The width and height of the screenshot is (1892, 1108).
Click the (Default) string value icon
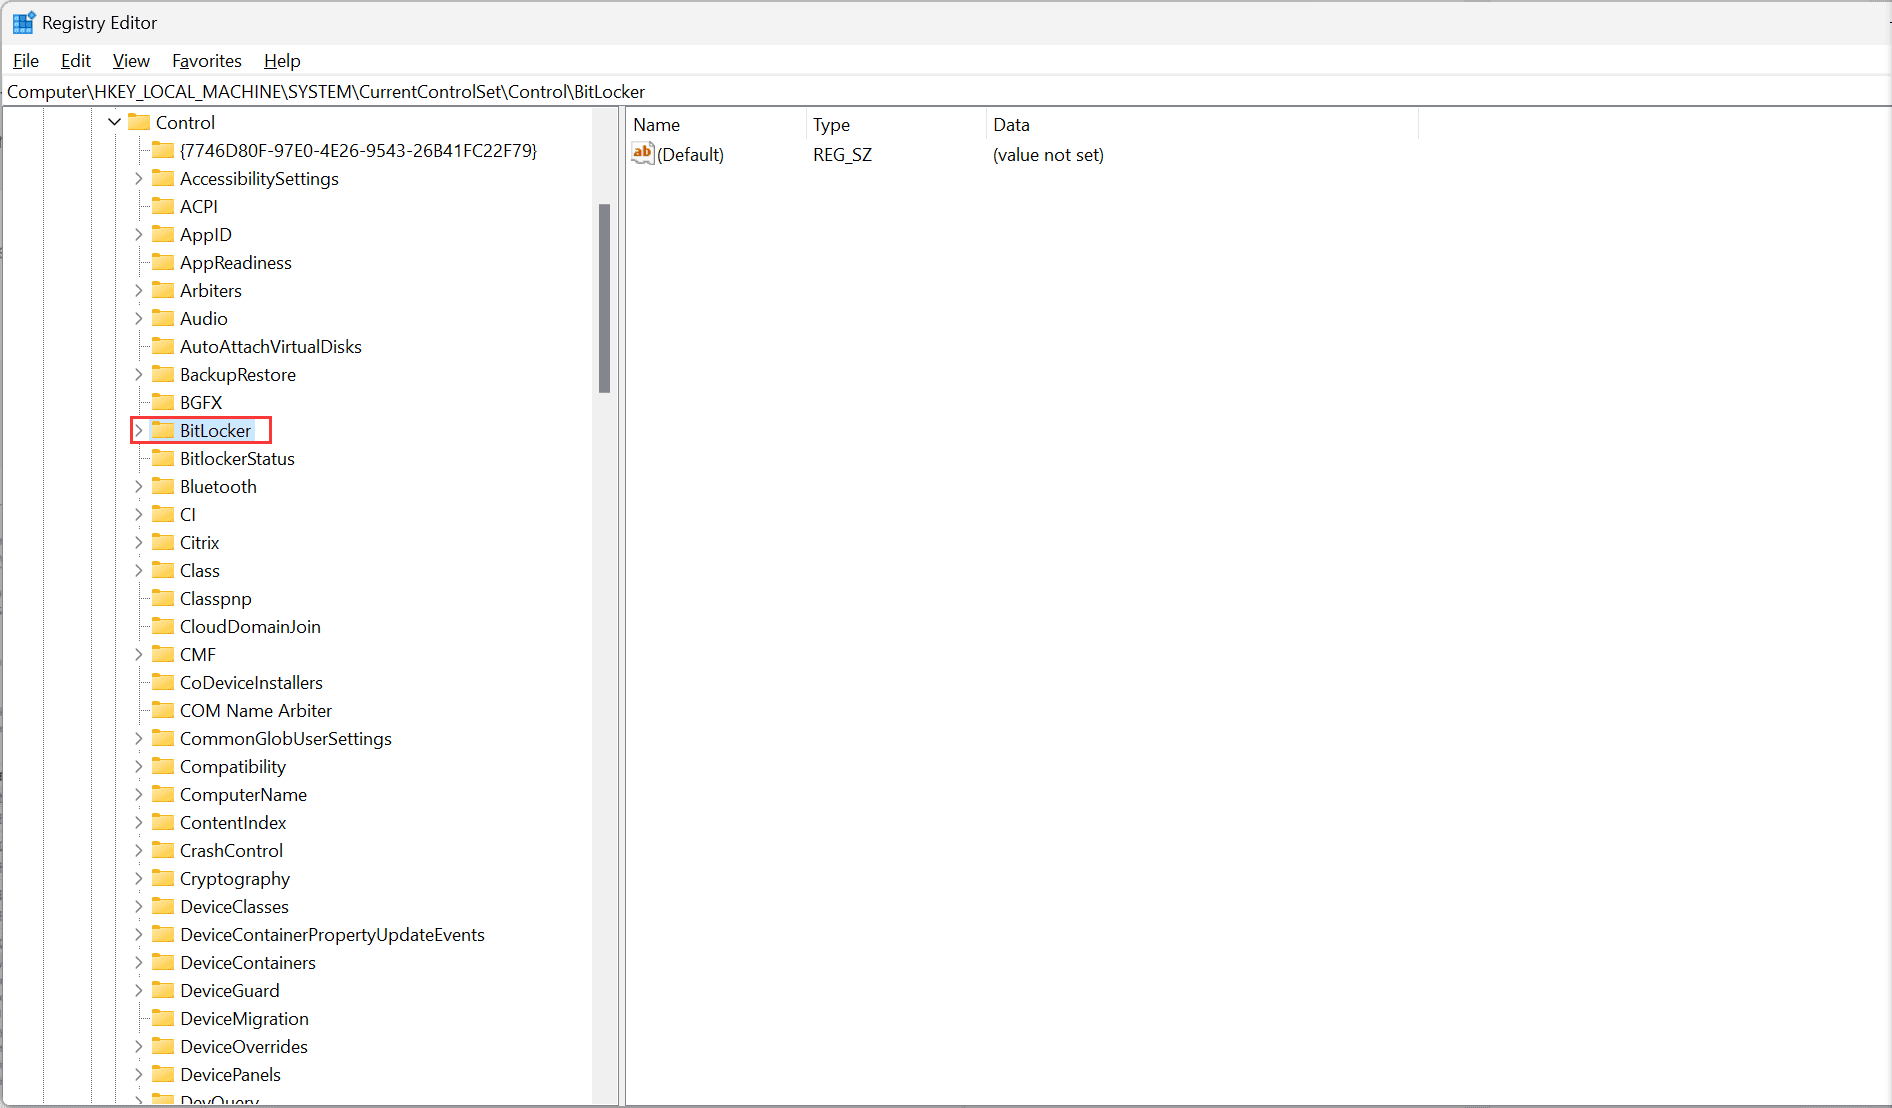pyautogui.click(x=643, y=153)
